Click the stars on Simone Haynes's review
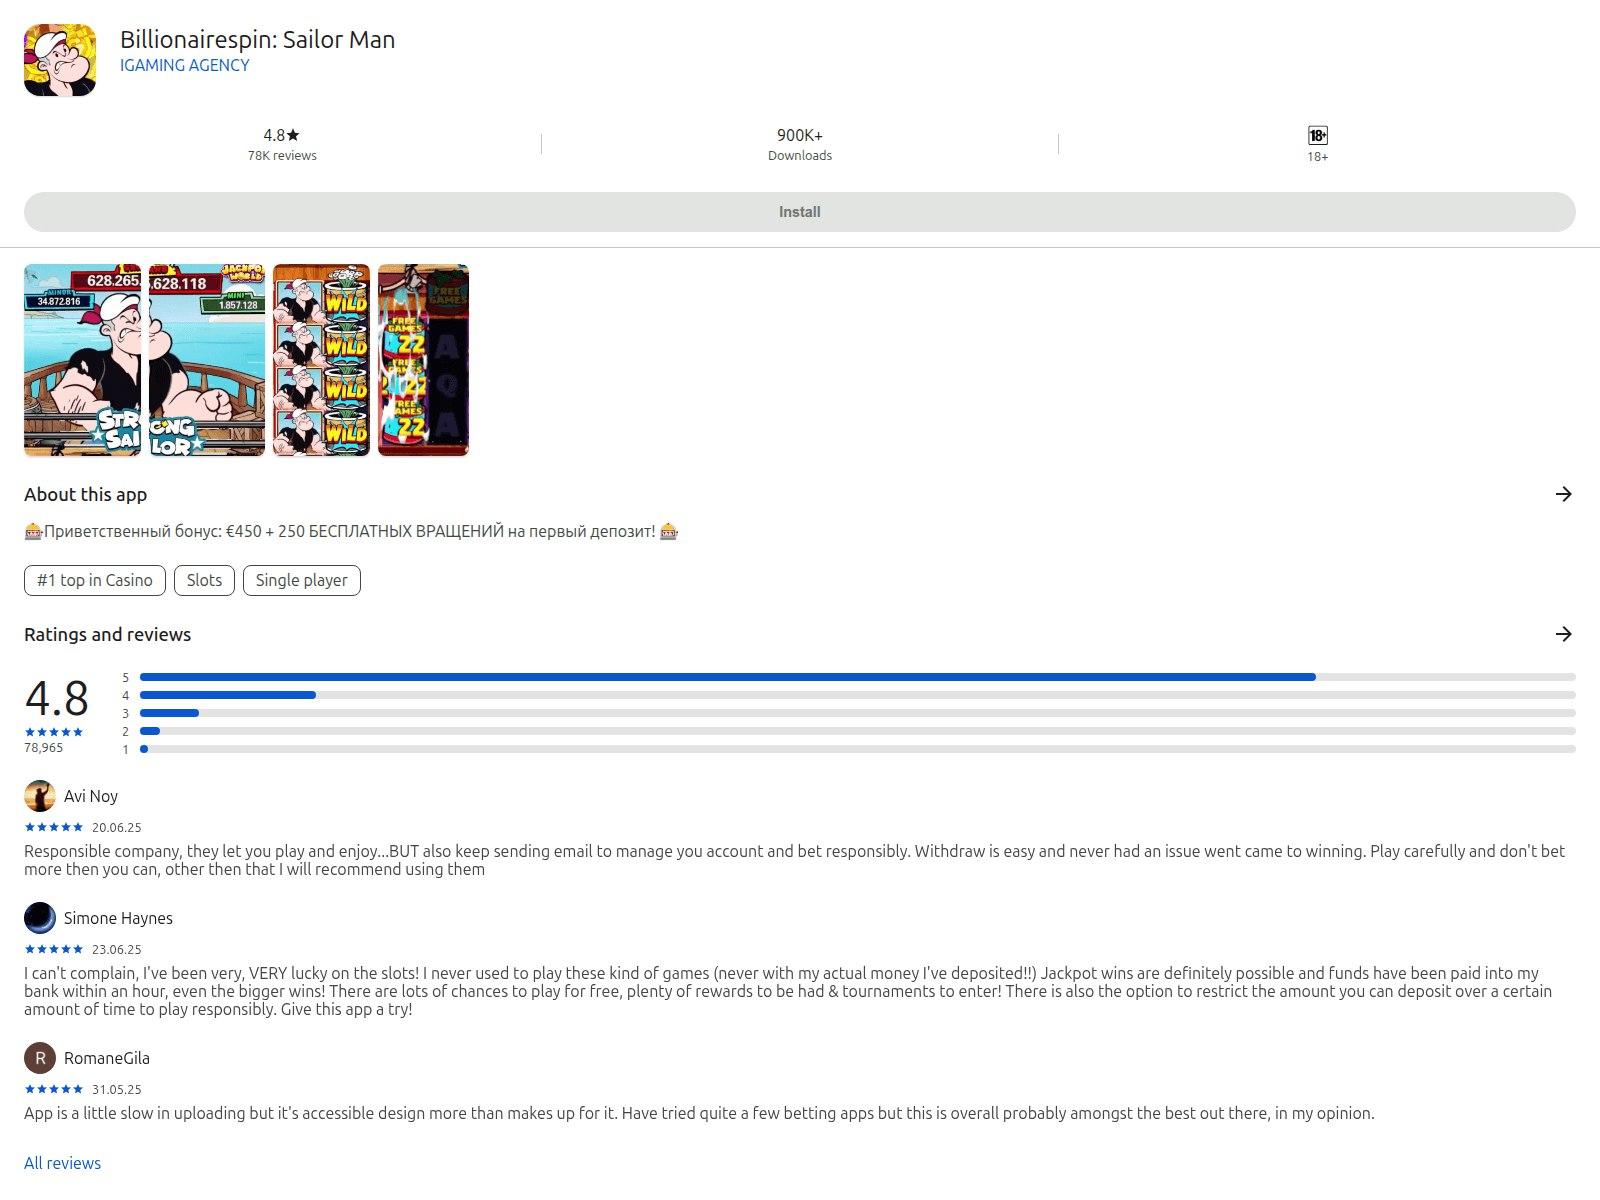 click(x=54, y=949)
